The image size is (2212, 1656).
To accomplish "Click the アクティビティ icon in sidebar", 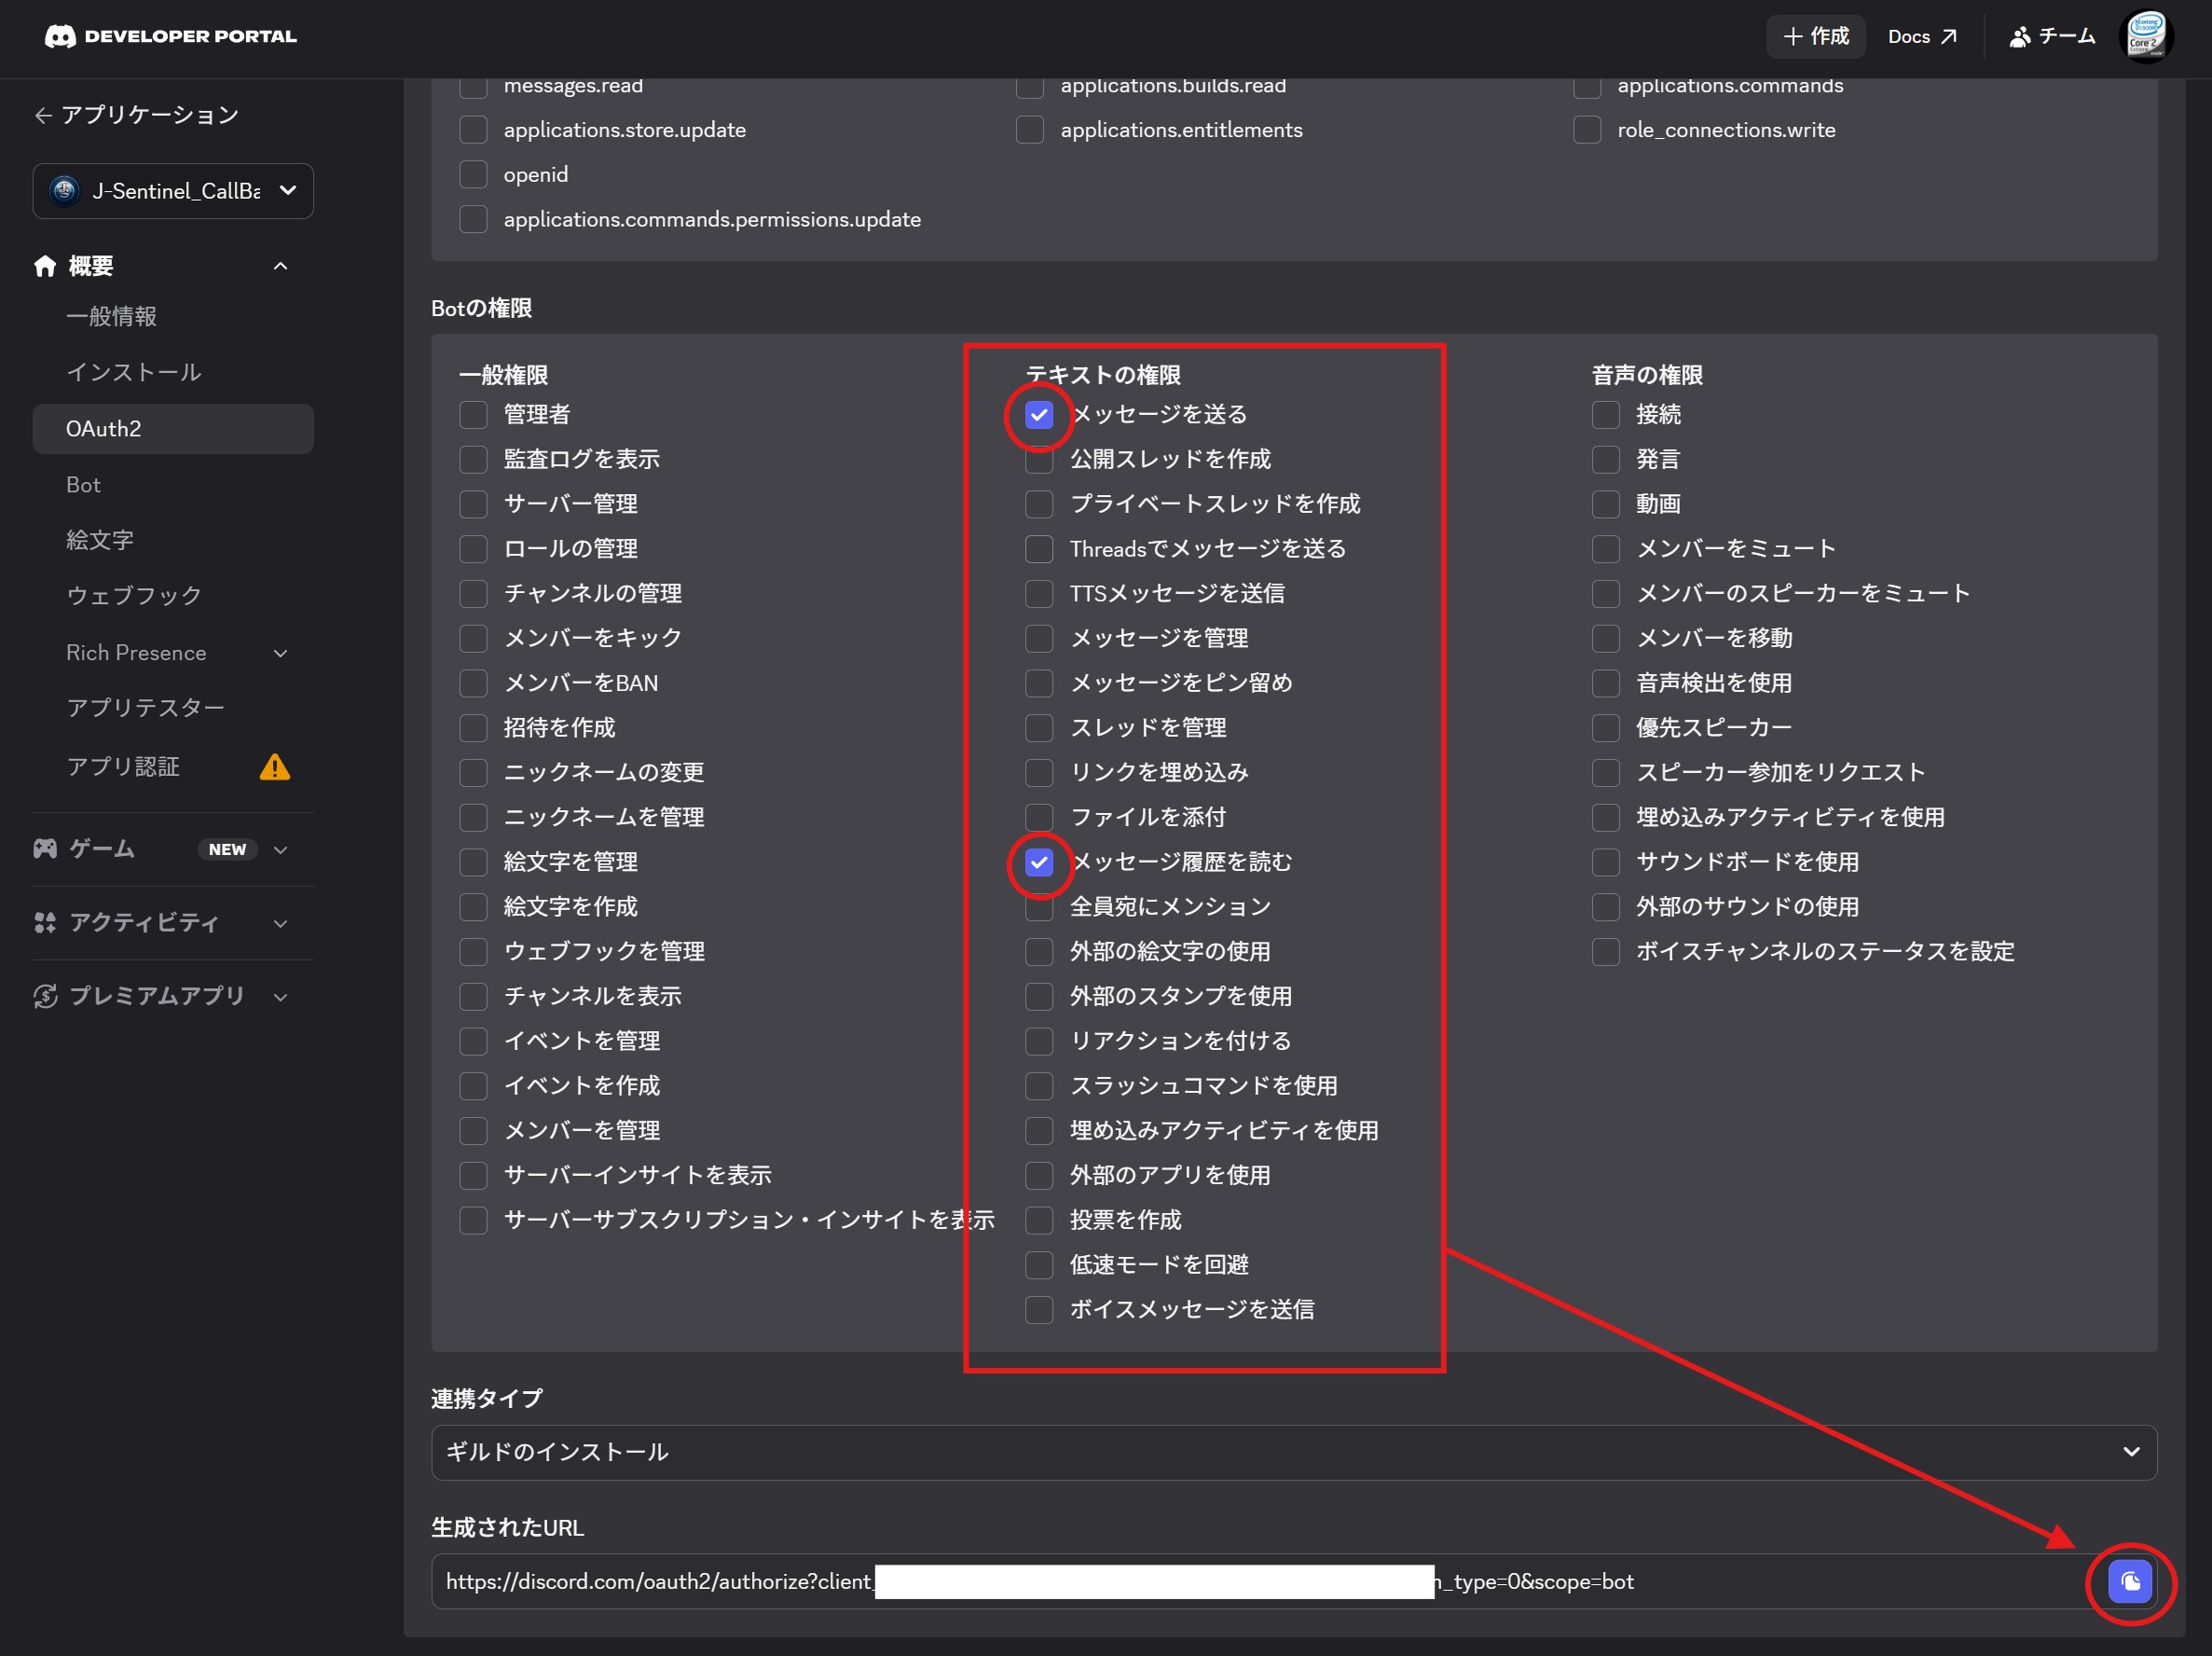I will [45, 922].
